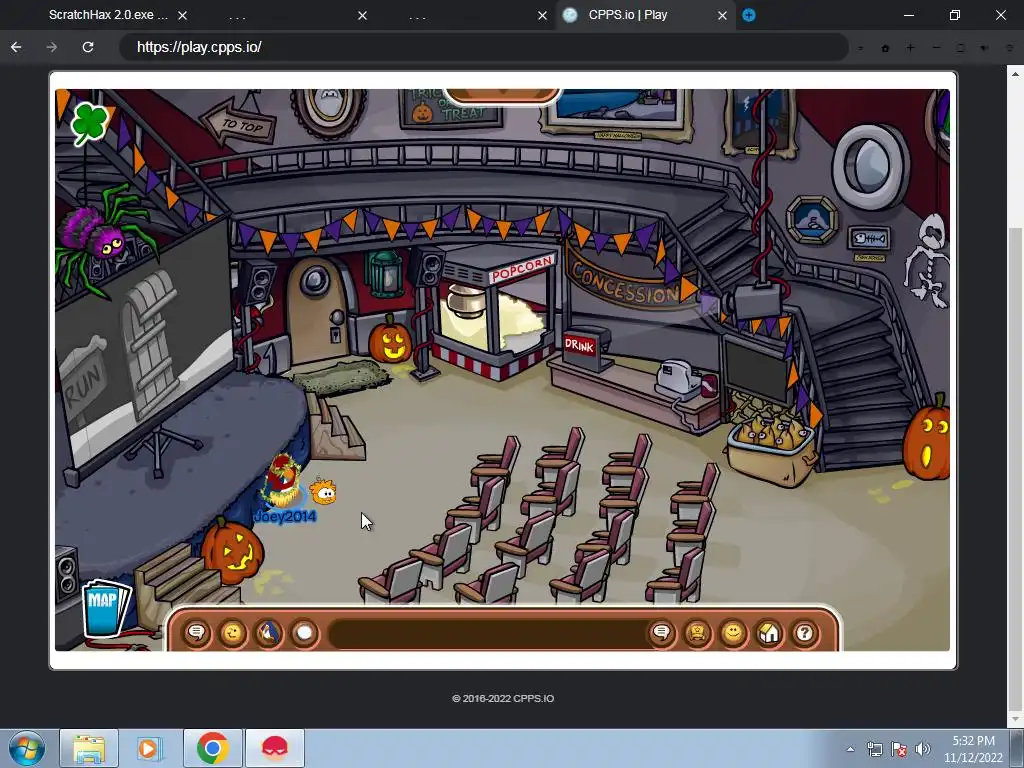1024x768 pixels.
Task: Open the media player taskbar icon
Action: coord(148,748)
